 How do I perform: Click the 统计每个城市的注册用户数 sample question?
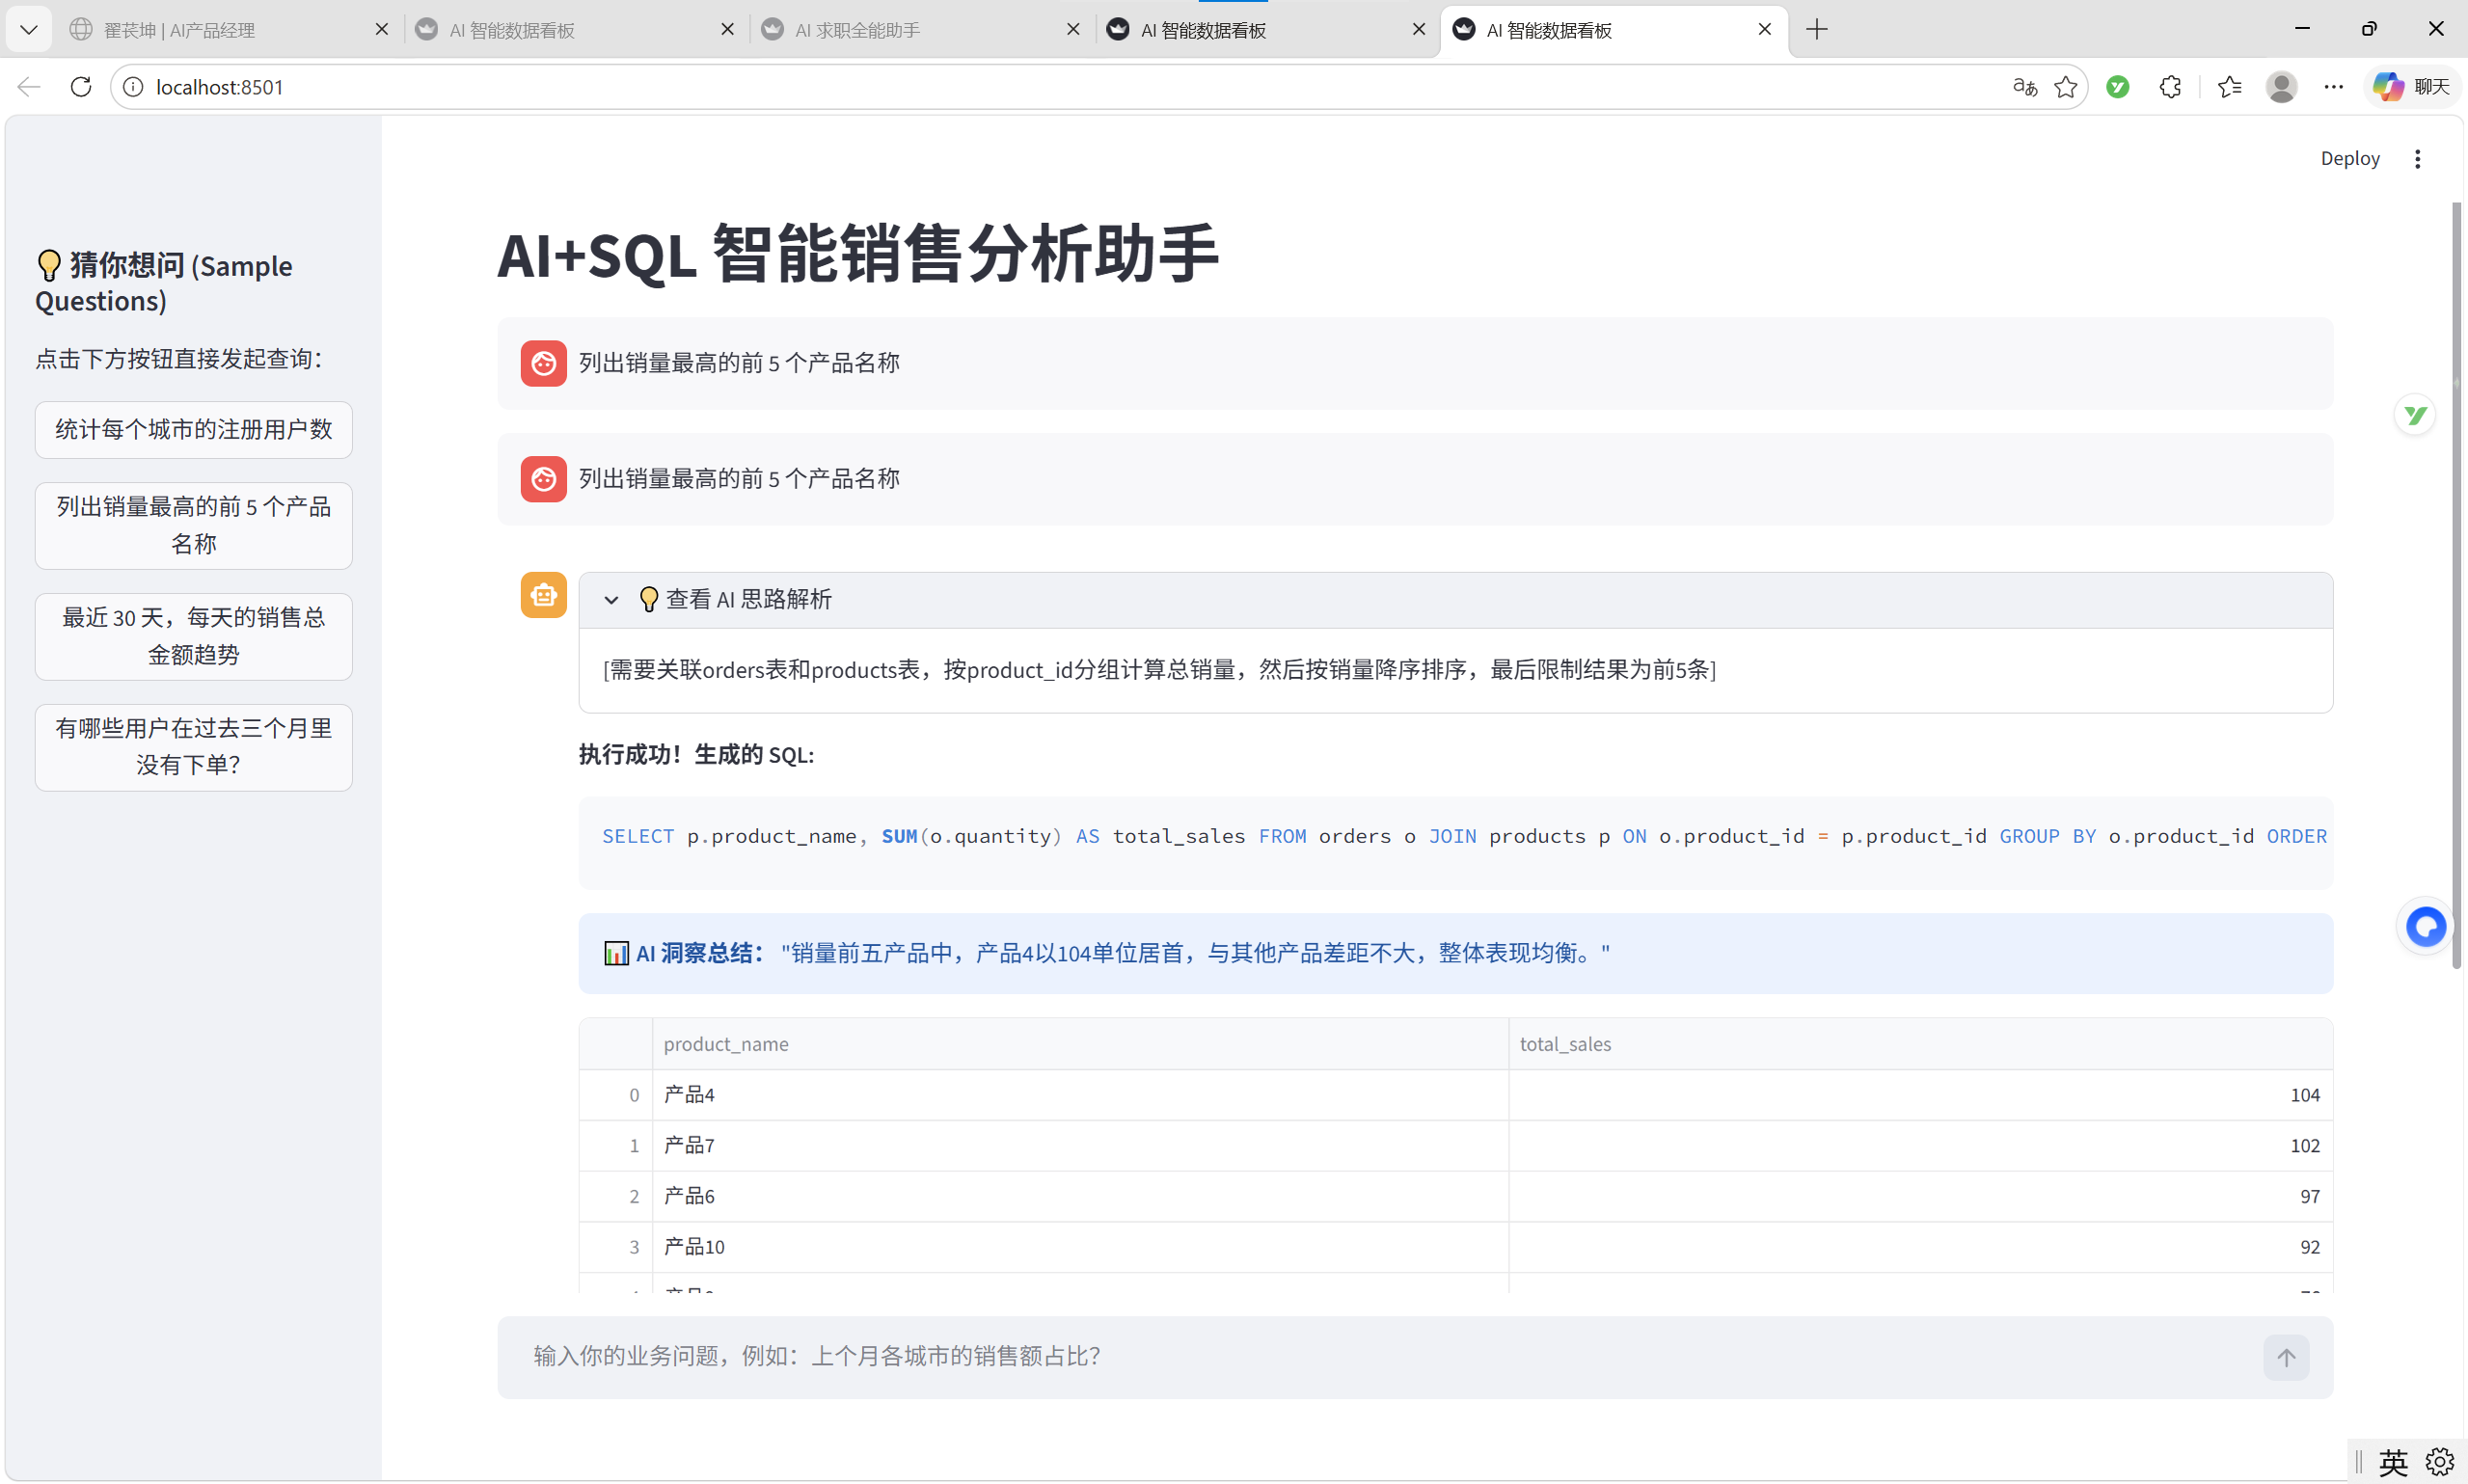[x=193, y=429]
